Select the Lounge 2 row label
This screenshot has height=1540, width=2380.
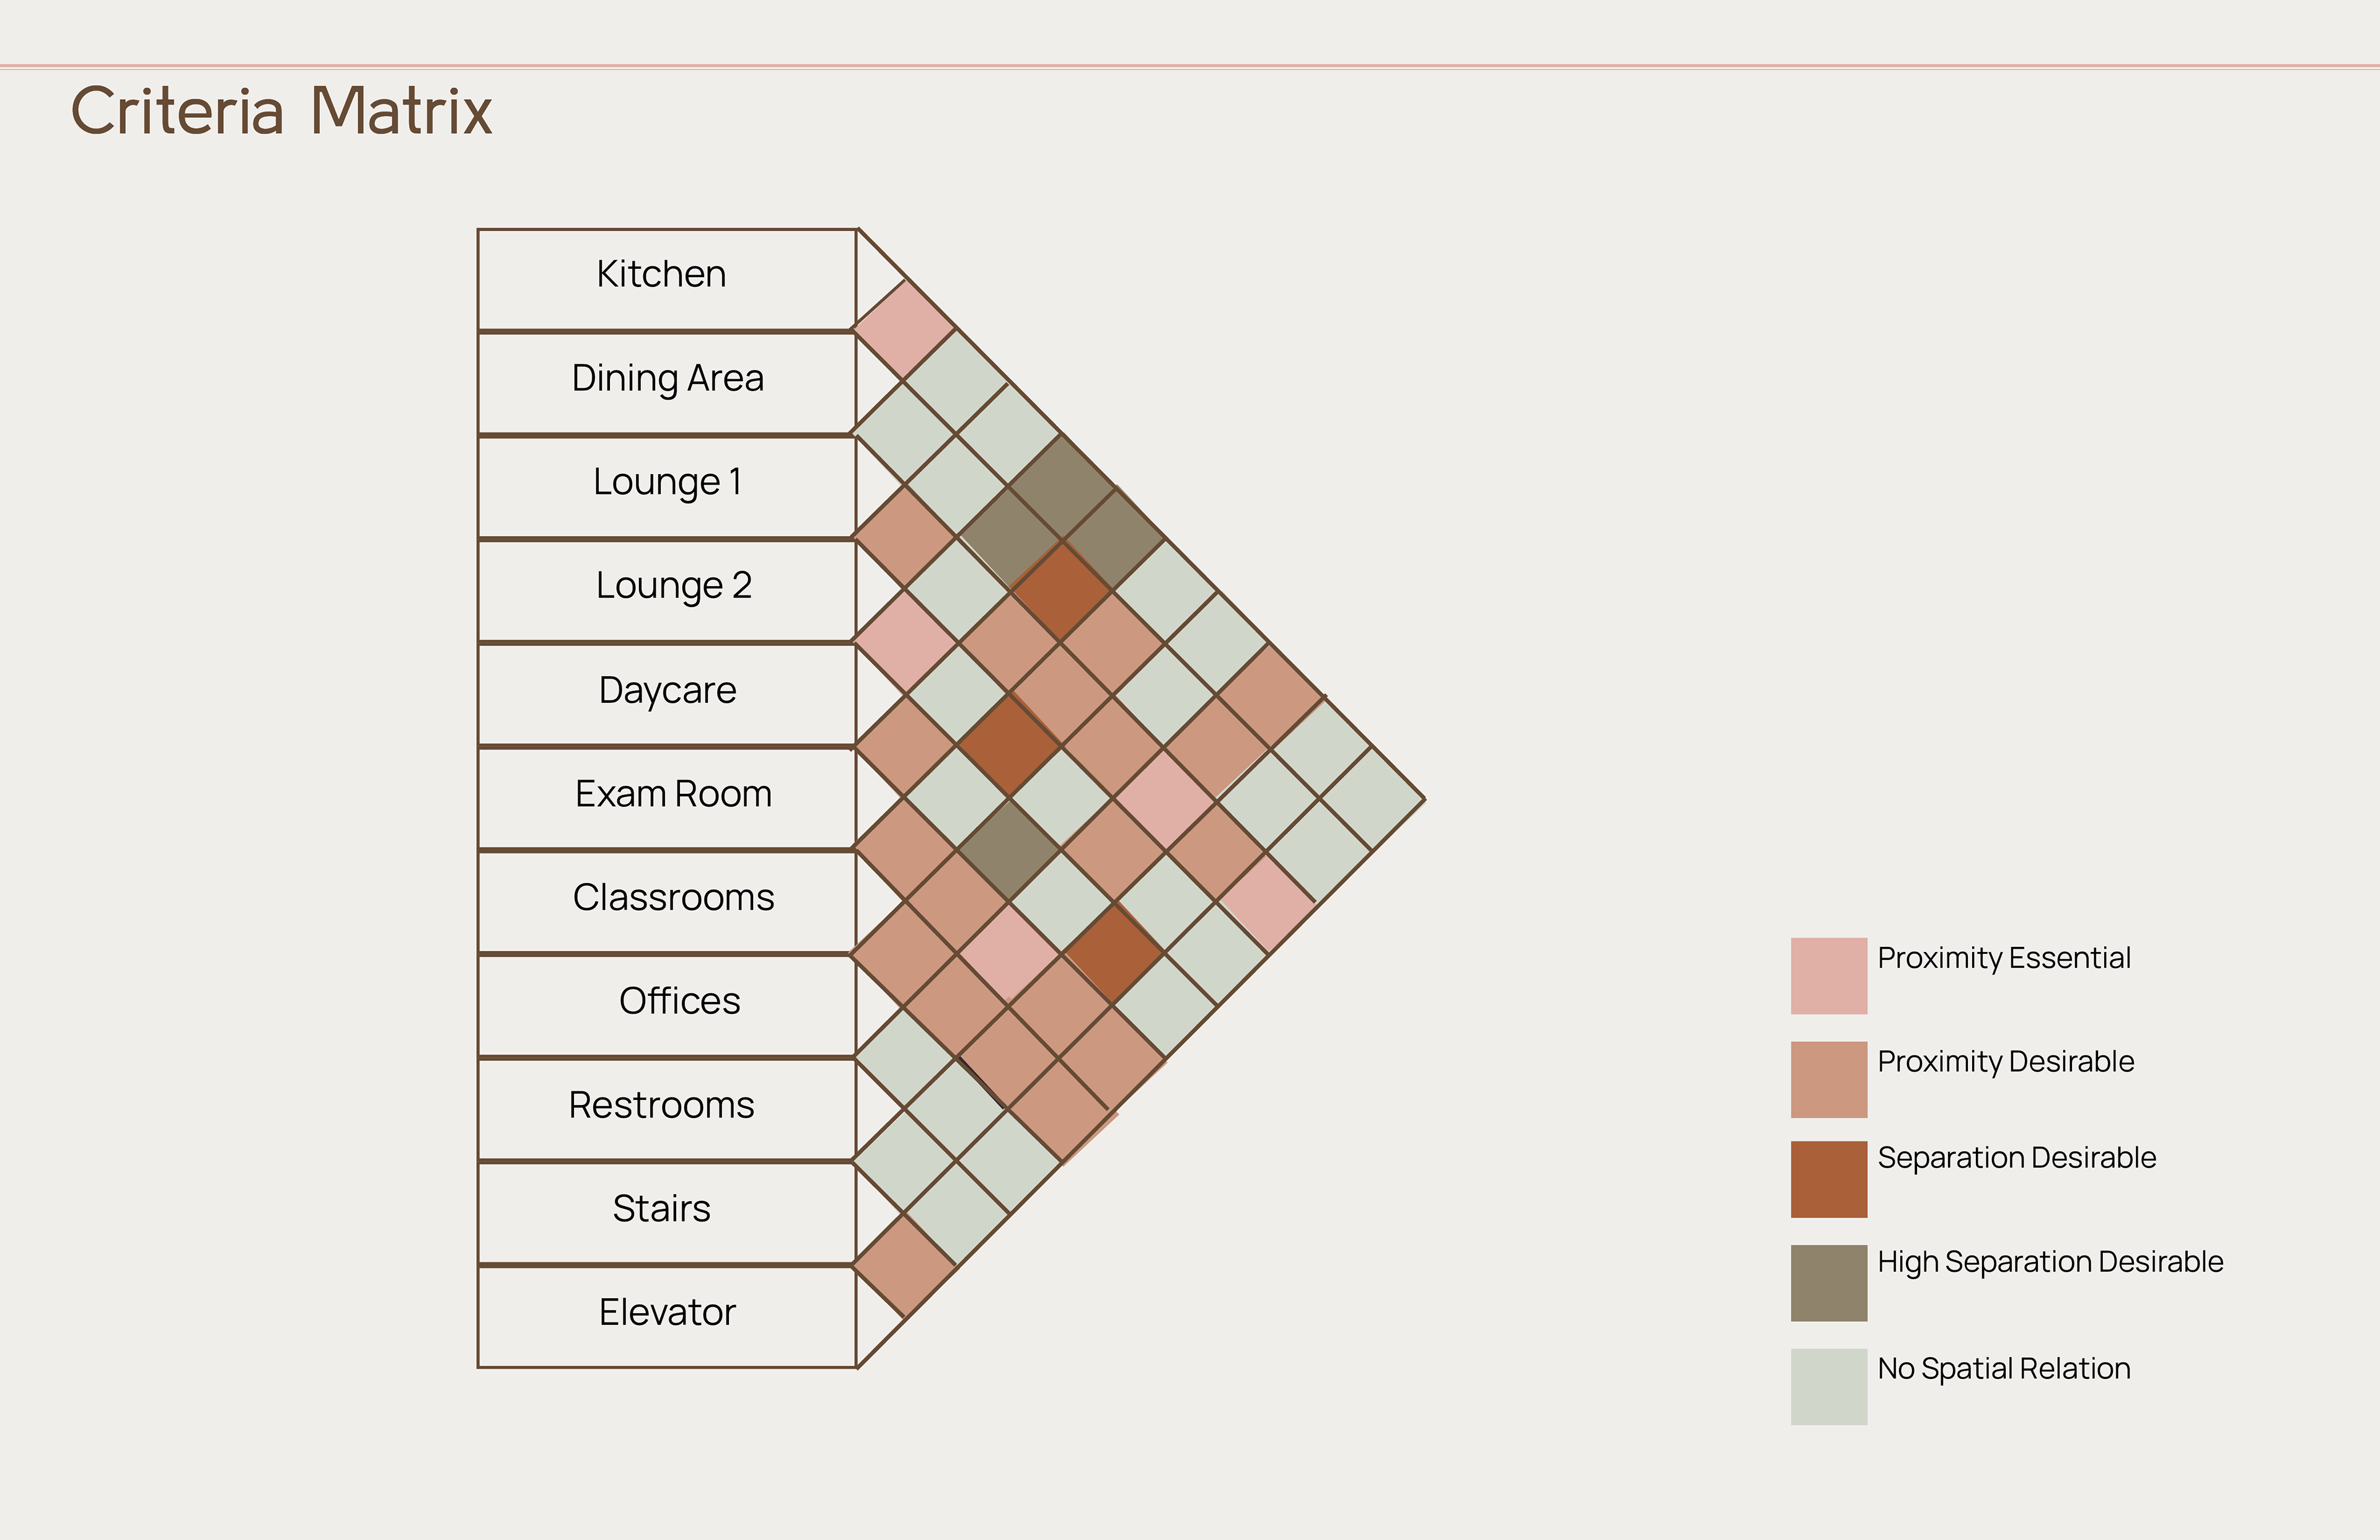pyautogui.click(x=667, y=591)
